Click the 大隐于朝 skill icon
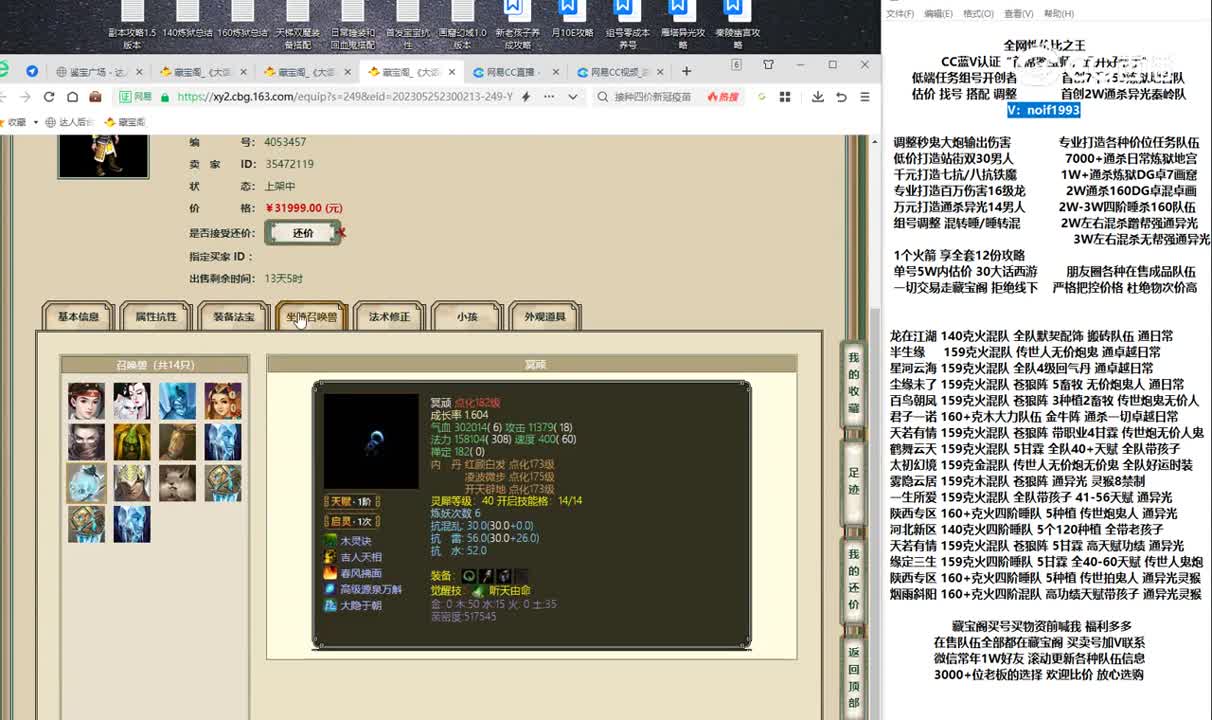 (330, 605)
